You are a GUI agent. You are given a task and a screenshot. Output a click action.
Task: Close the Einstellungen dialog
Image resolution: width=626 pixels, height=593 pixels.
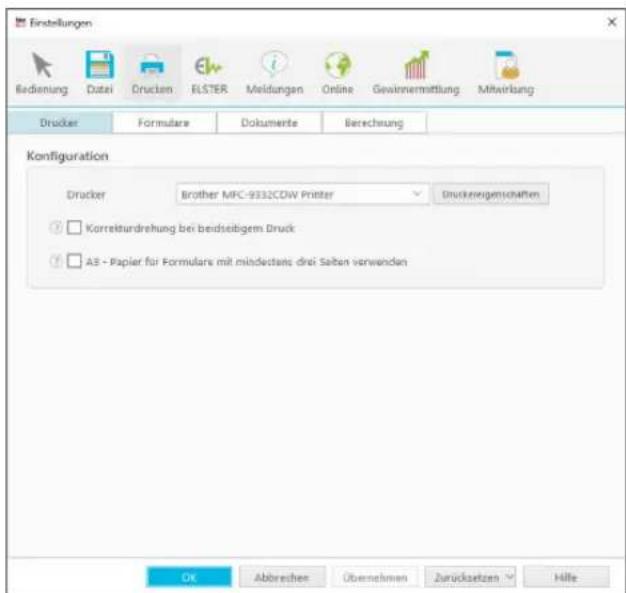click(x=612, y=22)
